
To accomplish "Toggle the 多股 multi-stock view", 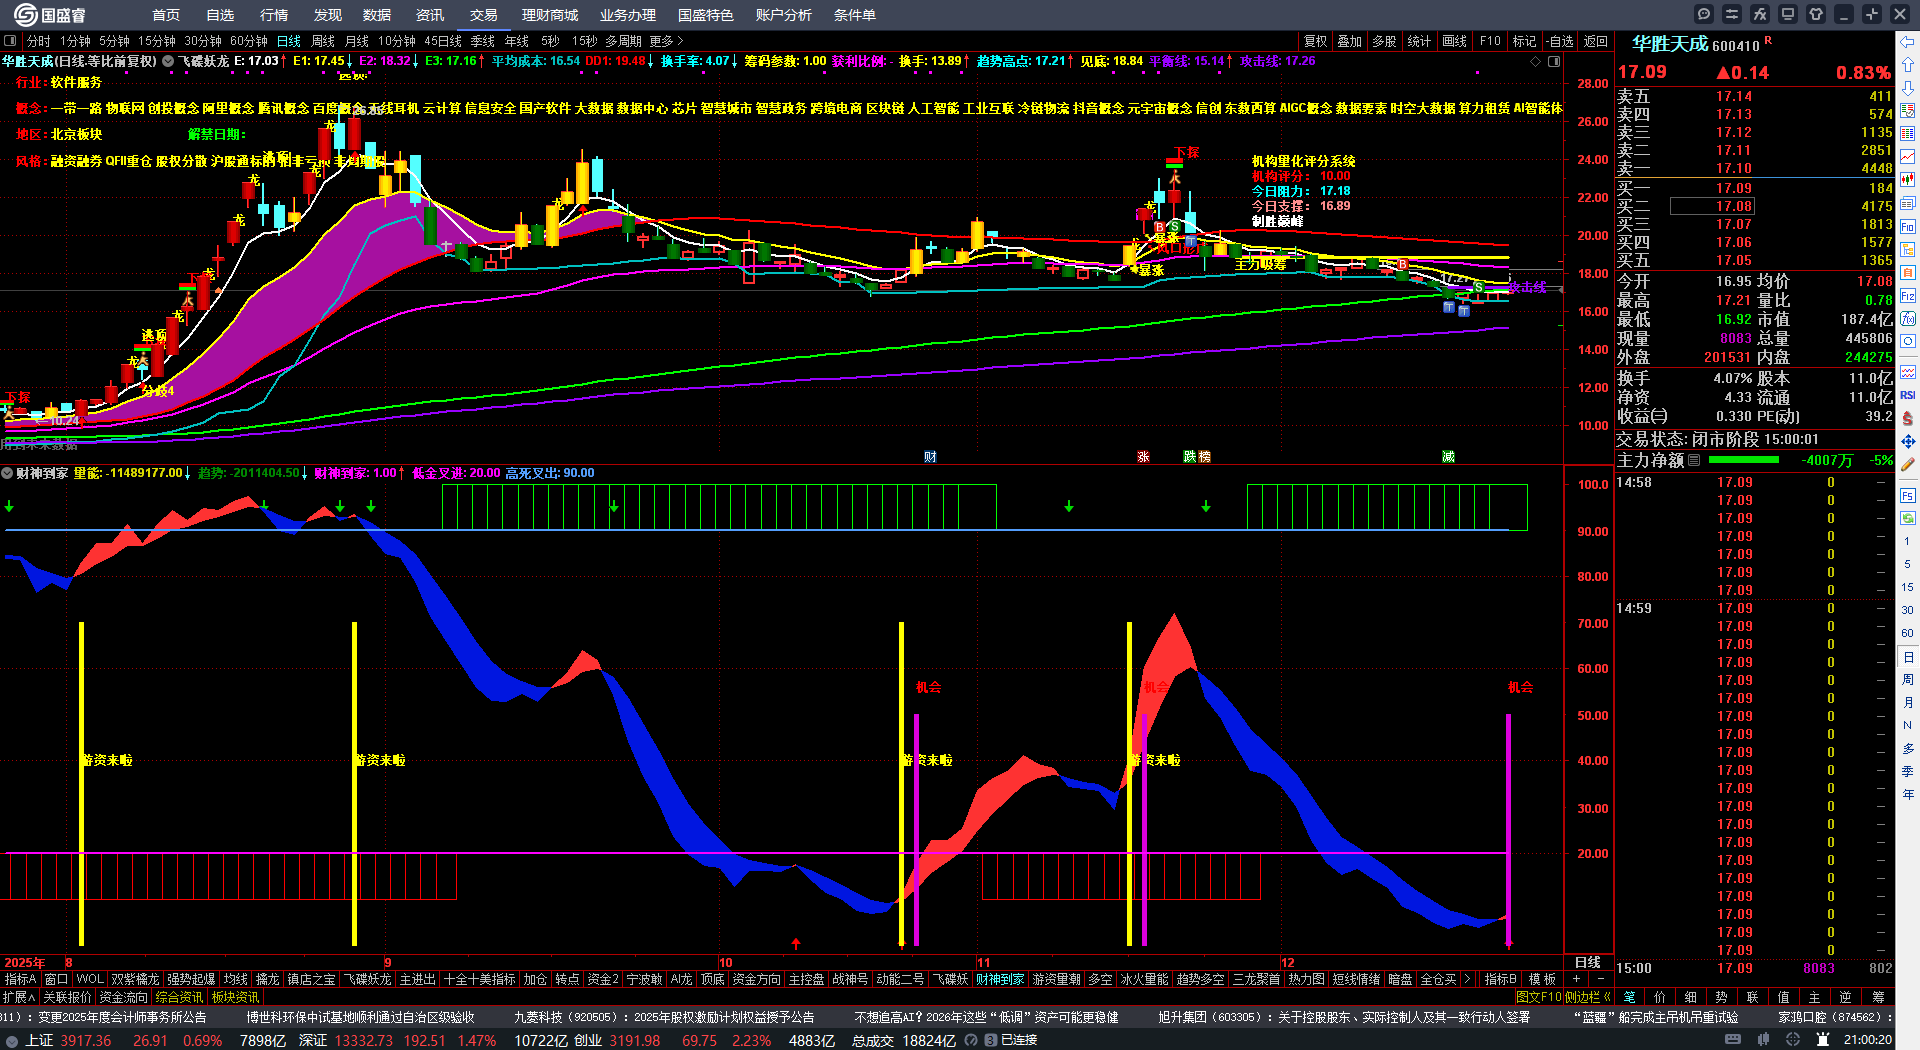I will (x=1384, y=41).
